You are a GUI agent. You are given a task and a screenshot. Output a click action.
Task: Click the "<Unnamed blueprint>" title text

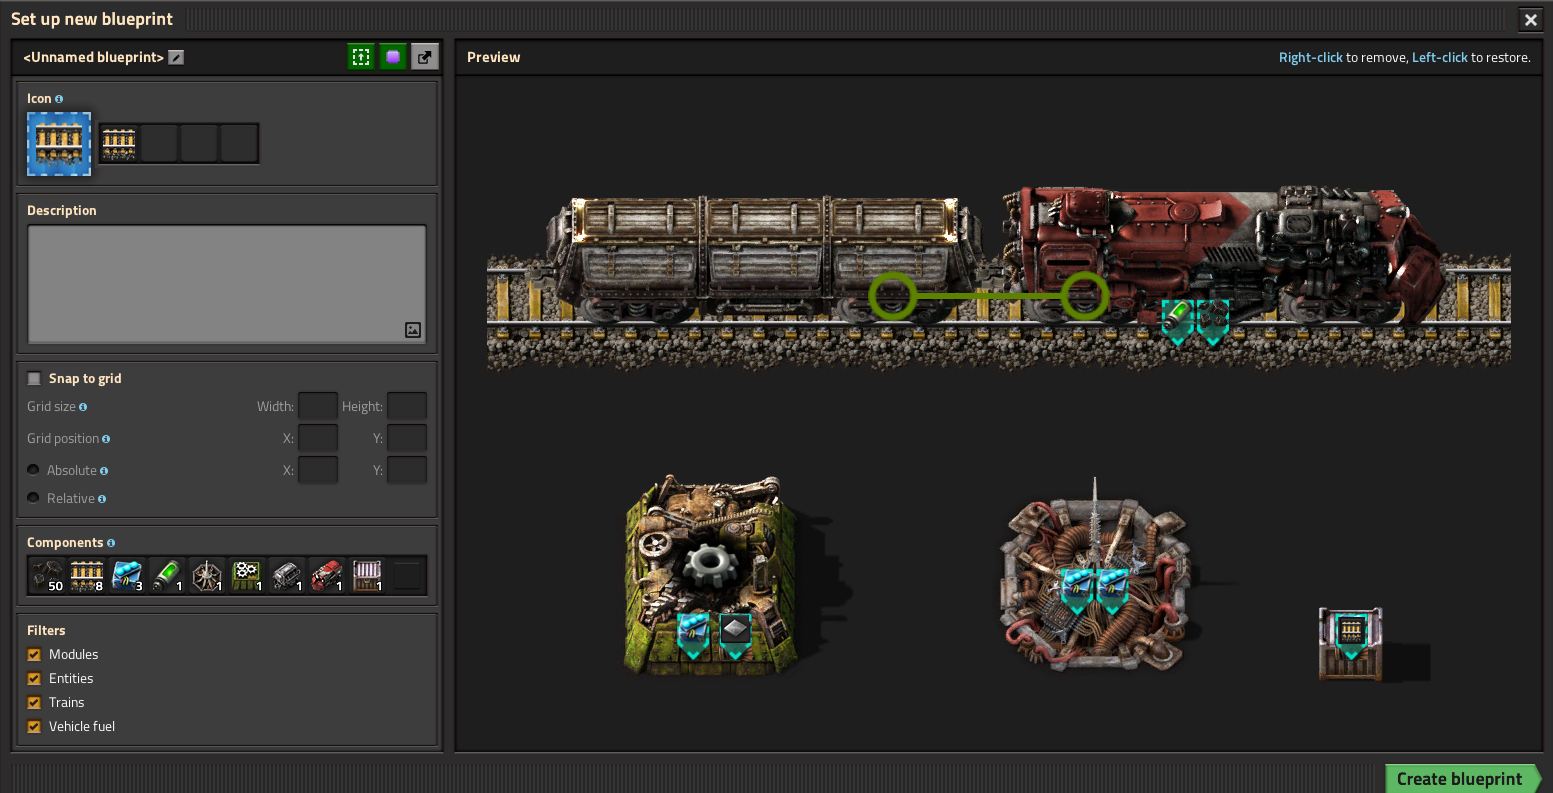(x=93, y=57)
